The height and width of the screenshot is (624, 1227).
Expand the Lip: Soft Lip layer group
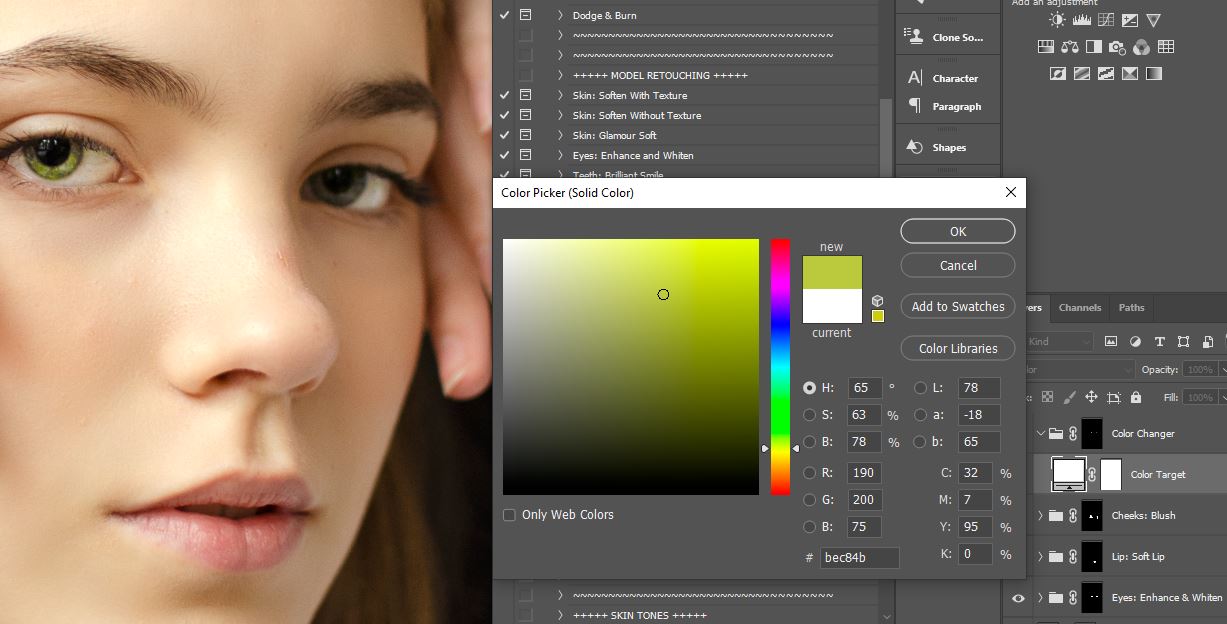coord(1041,557)
